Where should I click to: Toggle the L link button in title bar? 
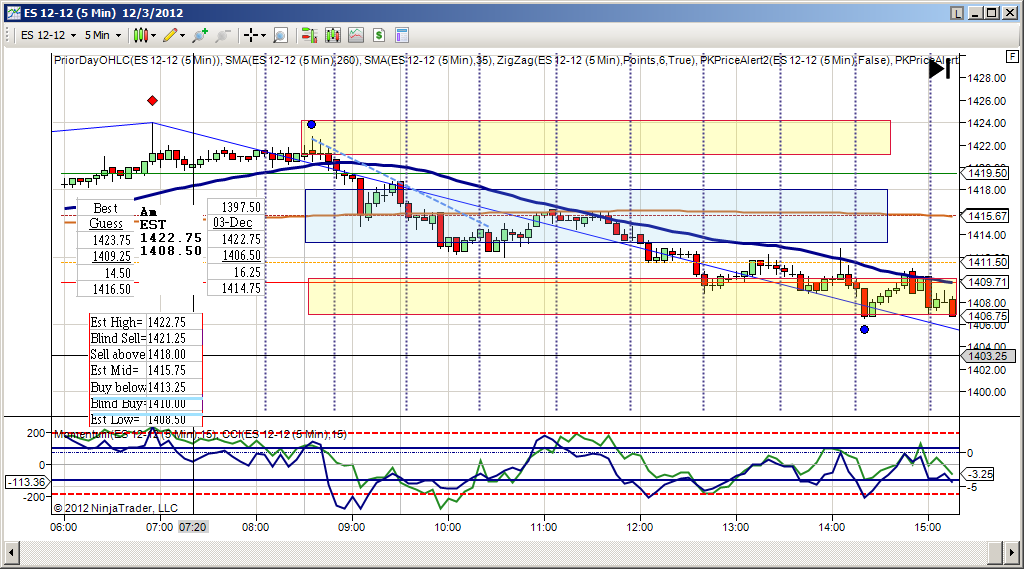956,12
